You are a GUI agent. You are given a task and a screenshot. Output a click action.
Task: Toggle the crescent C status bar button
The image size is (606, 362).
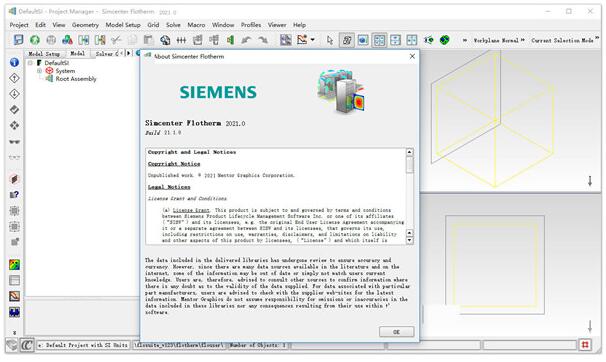click(x=27, y=345)
